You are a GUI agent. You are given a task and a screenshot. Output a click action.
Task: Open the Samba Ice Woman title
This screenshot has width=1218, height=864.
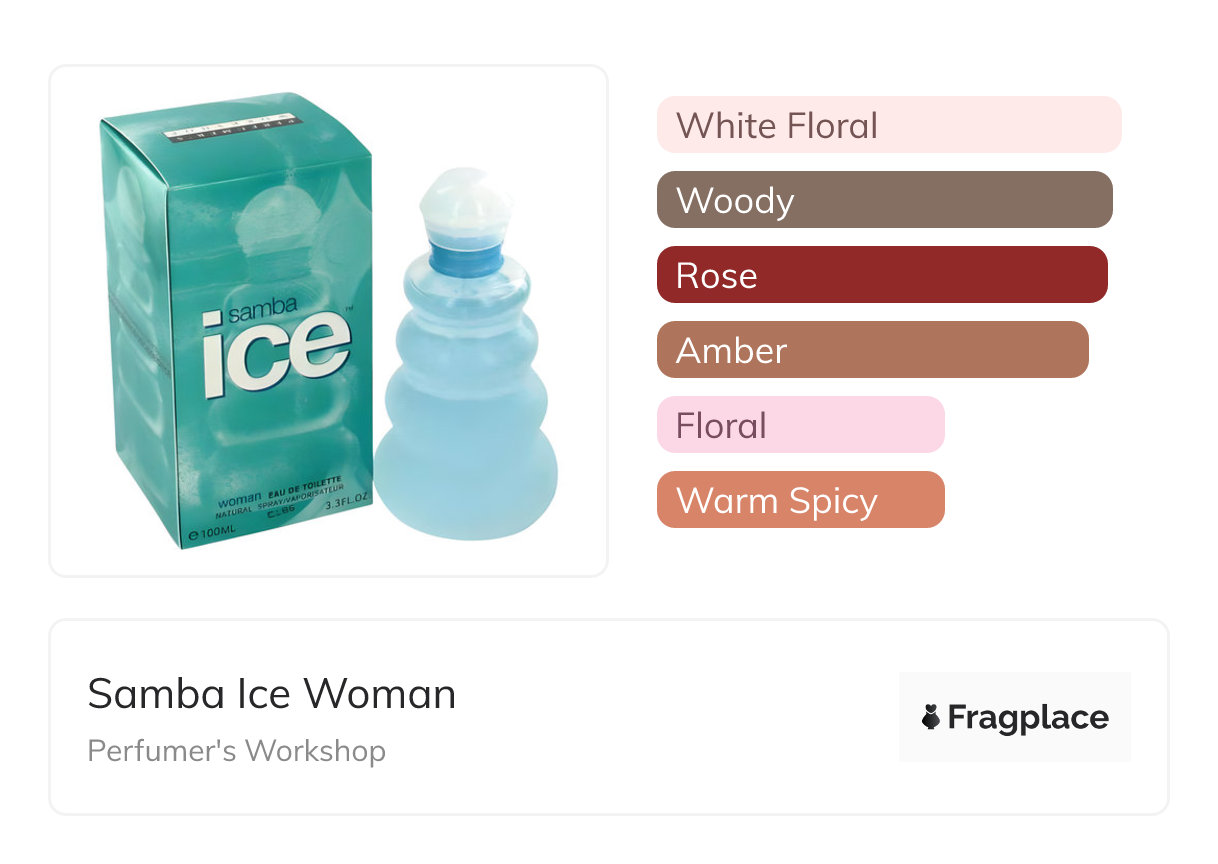coord(271,694)
